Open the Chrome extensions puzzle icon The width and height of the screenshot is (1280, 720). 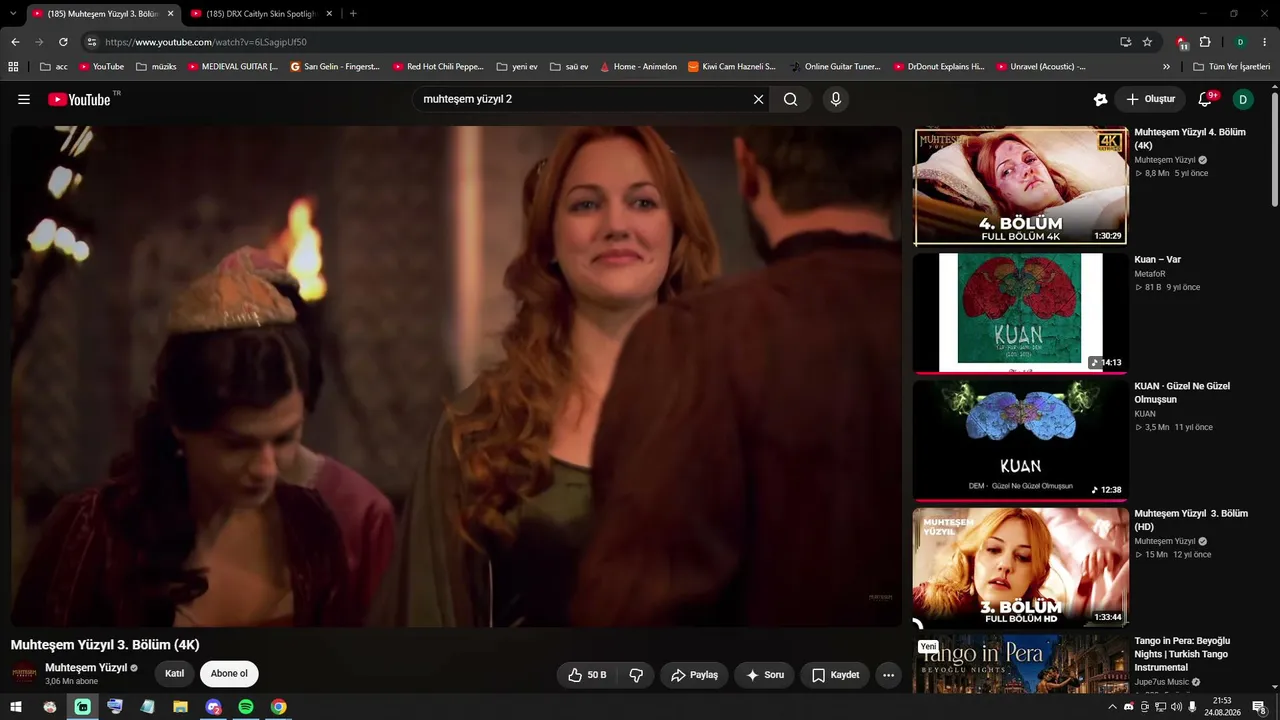click(x=1205, y=42)
